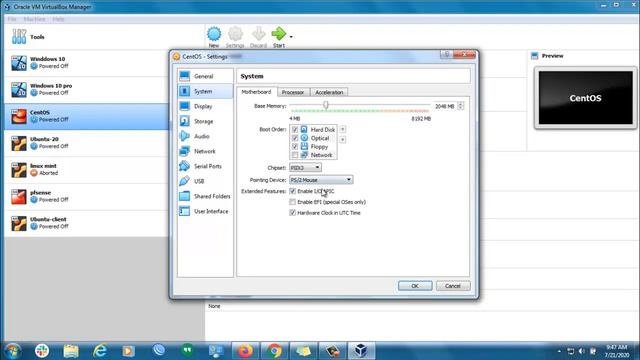Screen dimensions: 640x360
Task: Move boot item down with arrow button
Action: coord(342,140)
